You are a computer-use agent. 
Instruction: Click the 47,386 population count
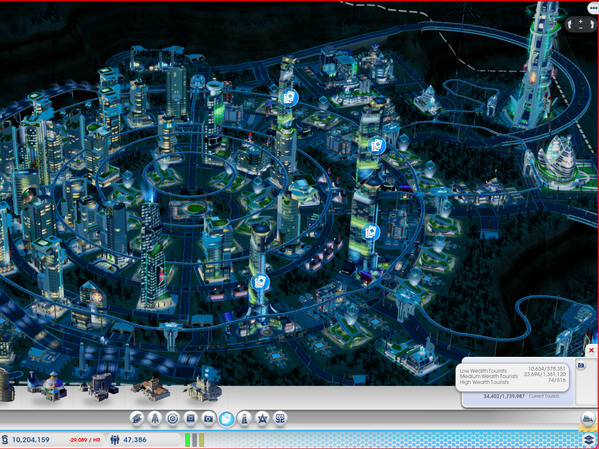[x=135, y=440]
